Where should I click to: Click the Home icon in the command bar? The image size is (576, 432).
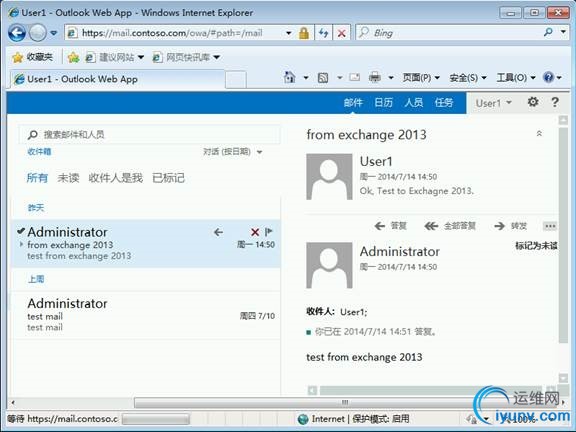pyautogui.click(x=289, y=77)
